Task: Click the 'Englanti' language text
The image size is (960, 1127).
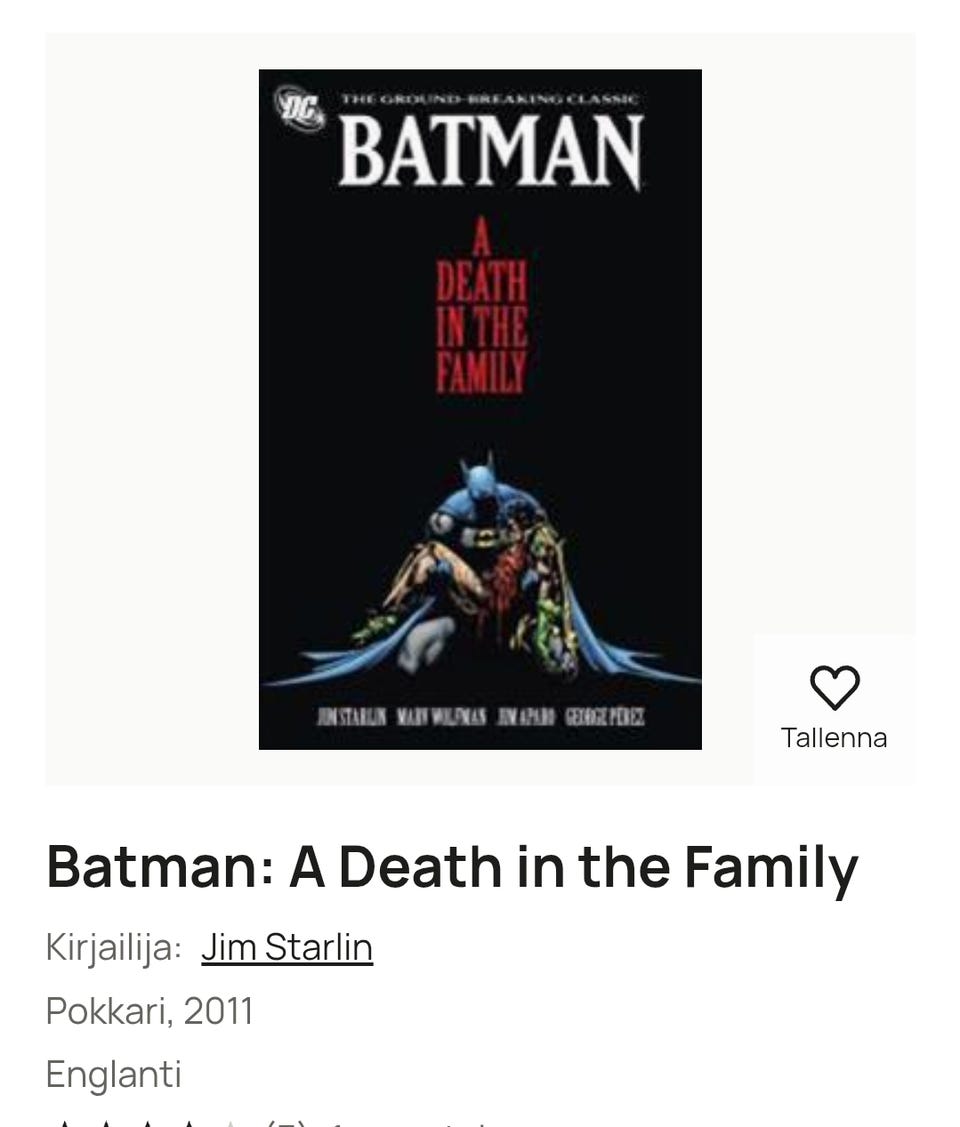Action: pyautogui.click(x=113, y=1074)
